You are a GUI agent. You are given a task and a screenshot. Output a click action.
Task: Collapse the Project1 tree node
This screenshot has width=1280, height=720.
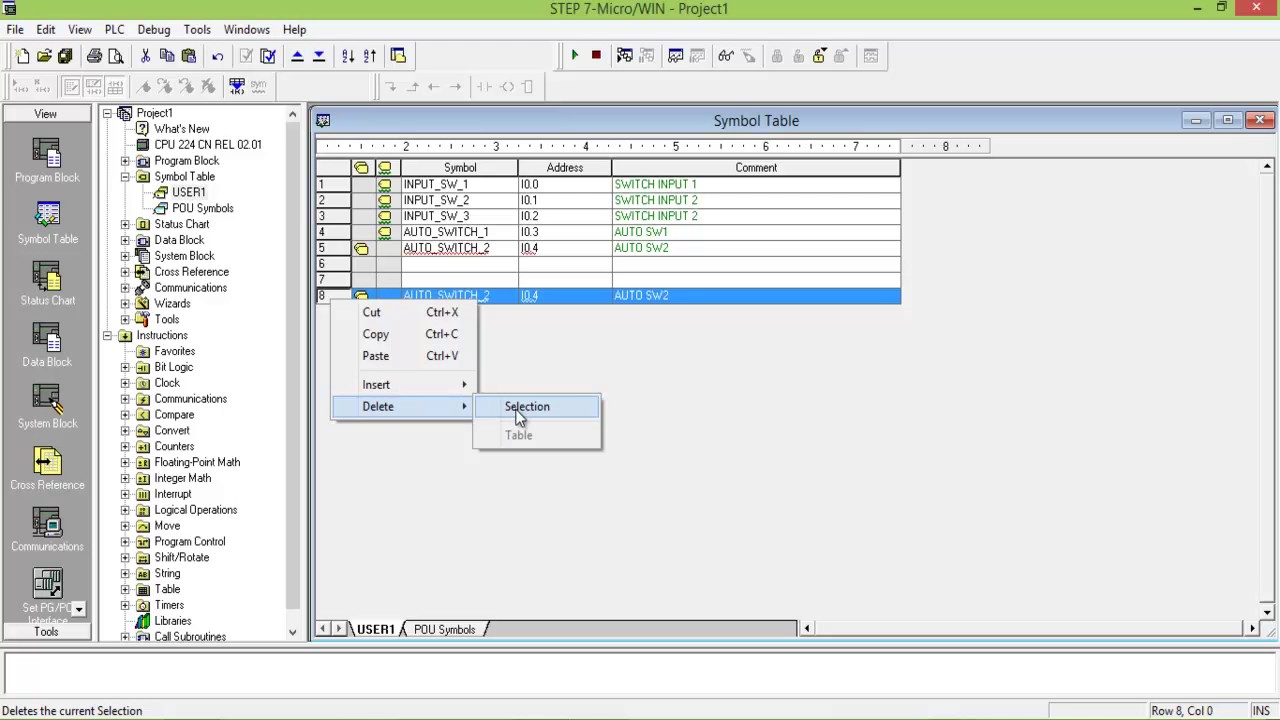coord(108,113)
